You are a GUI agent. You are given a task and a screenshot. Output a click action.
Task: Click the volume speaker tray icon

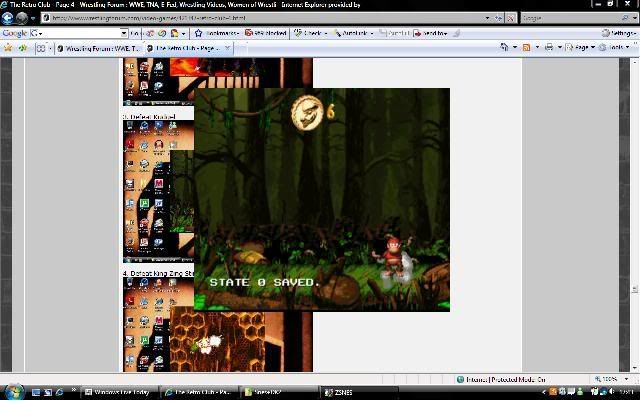click(611, 392)
